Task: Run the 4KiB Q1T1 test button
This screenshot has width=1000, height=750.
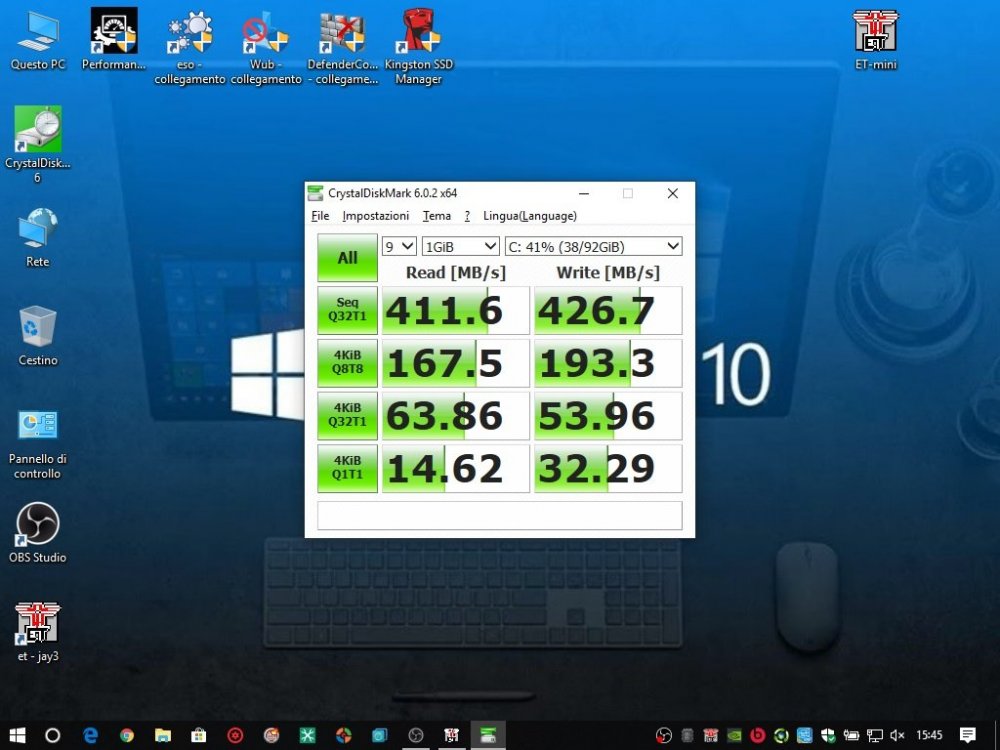Action: click(x=347, y=469)
